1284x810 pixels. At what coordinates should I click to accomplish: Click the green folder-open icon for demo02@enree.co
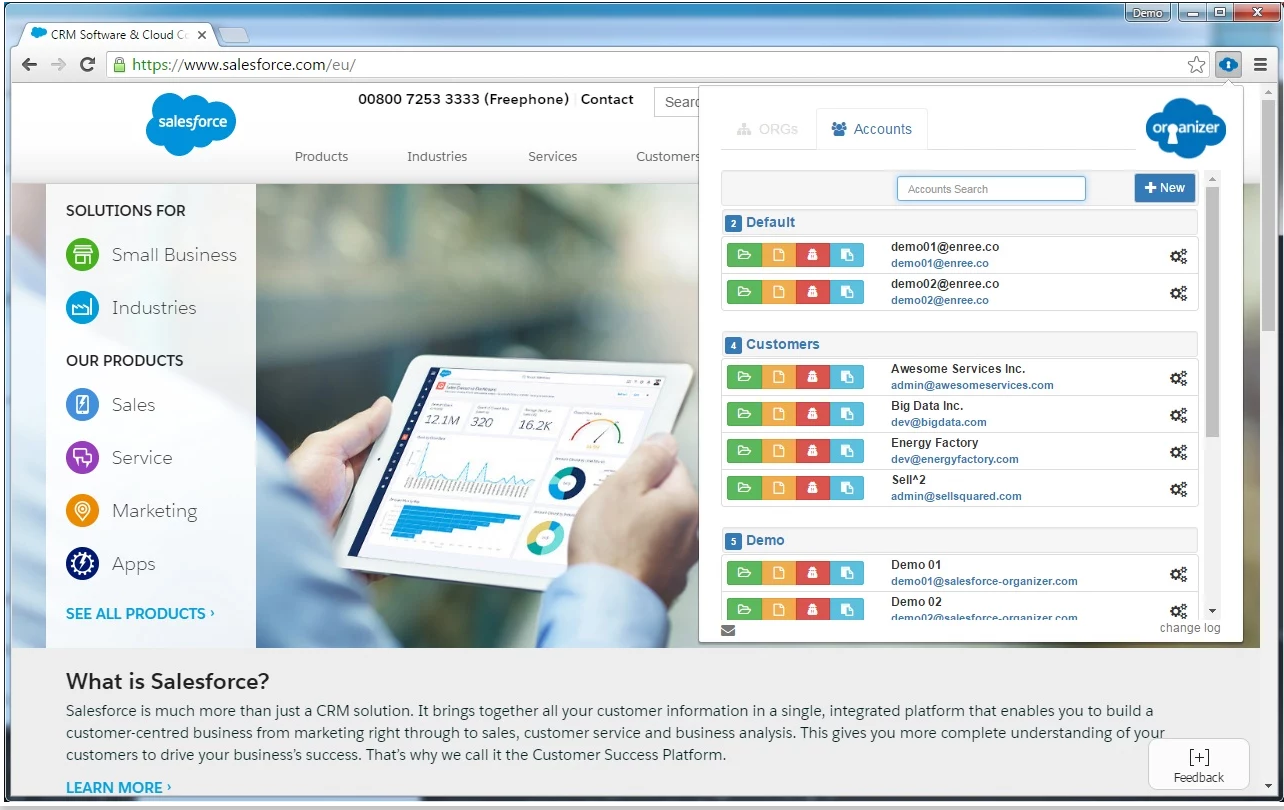point(744,292)
